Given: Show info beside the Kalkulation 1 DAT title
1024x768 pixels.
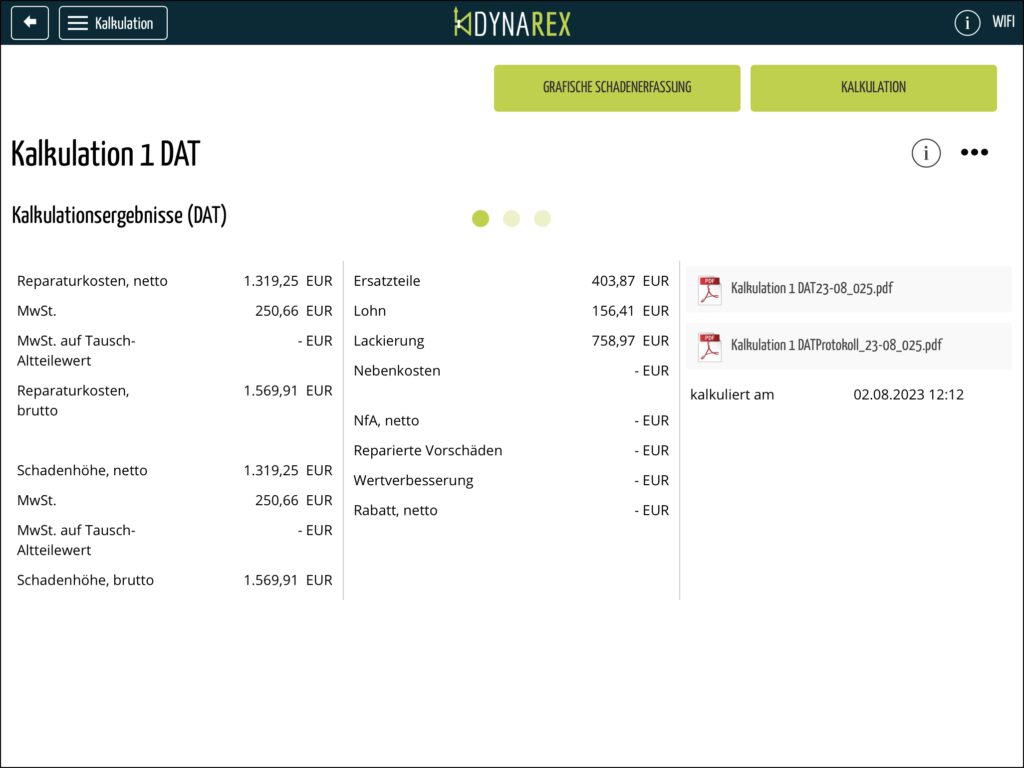Looking at the screenshot, I should [926, 153].
